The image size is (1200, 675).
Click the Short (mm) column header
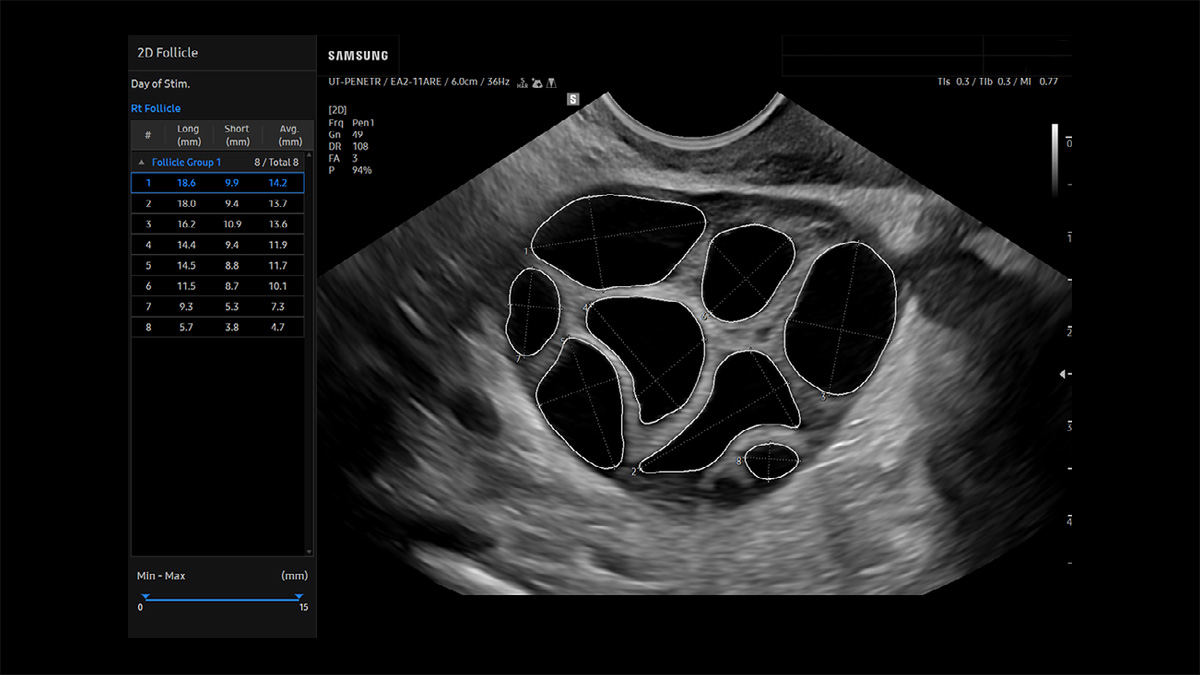click(x=237, y=136)
